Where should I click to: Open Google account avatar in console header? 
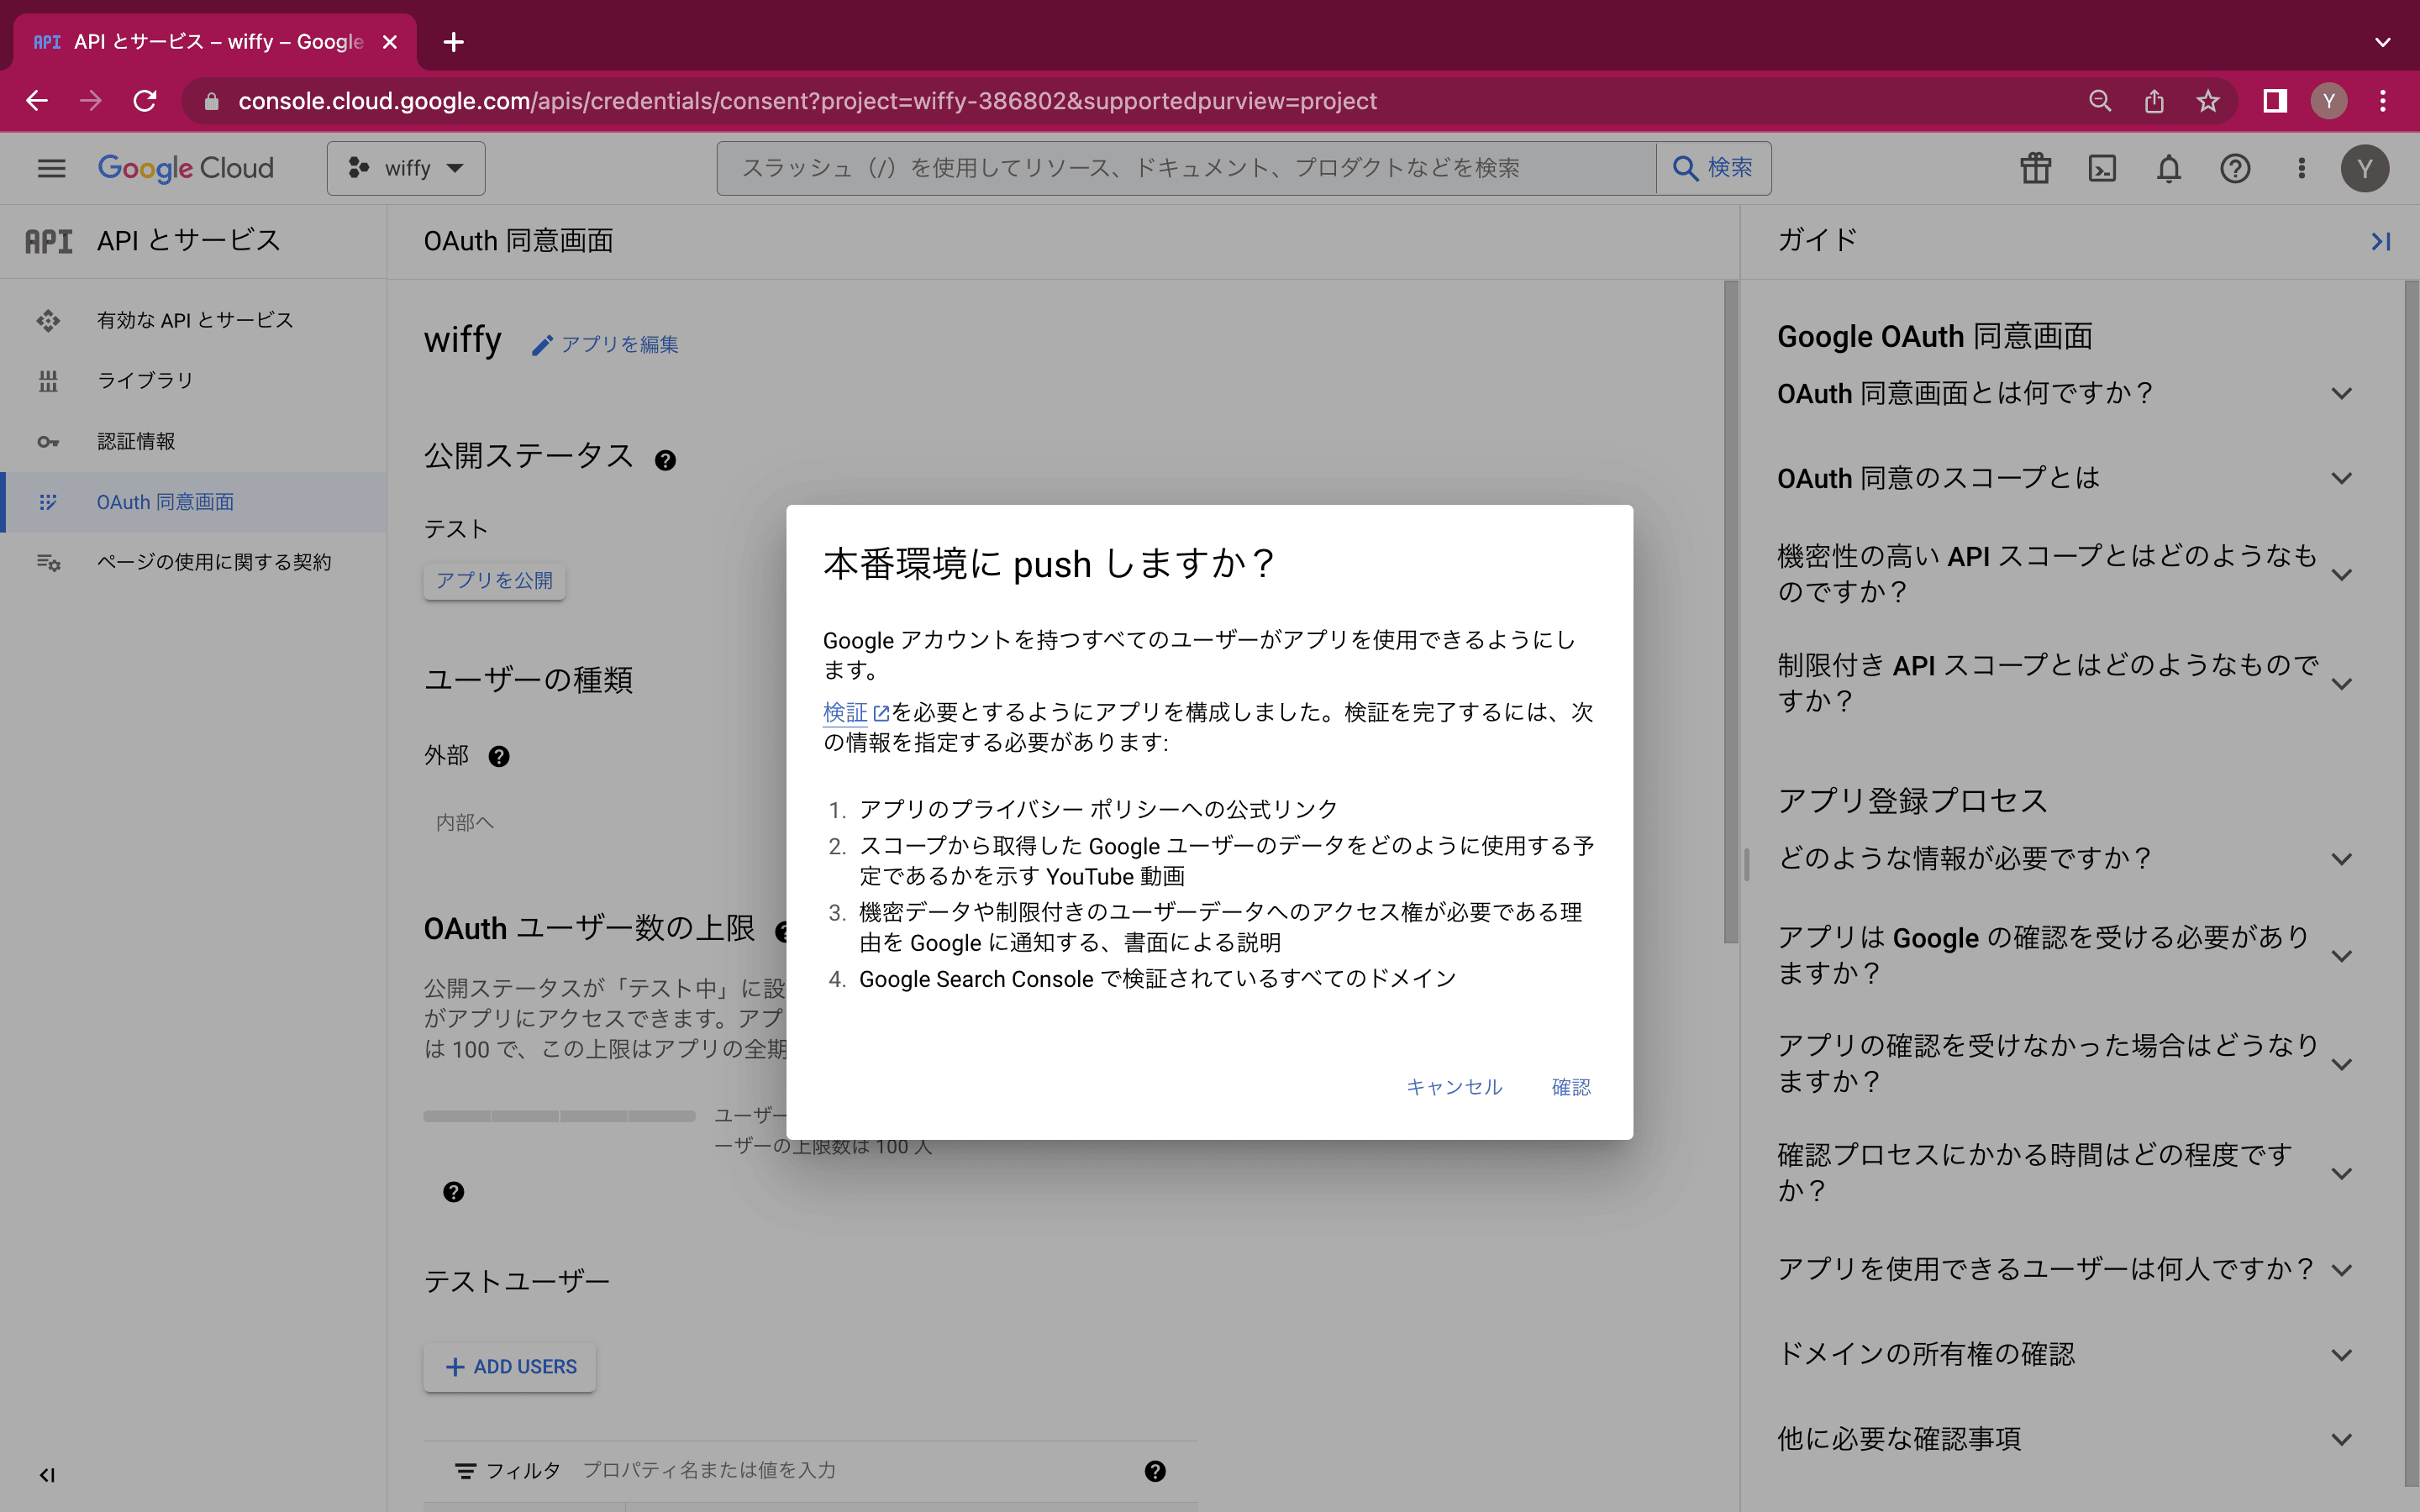click(x=2365, y=168)
